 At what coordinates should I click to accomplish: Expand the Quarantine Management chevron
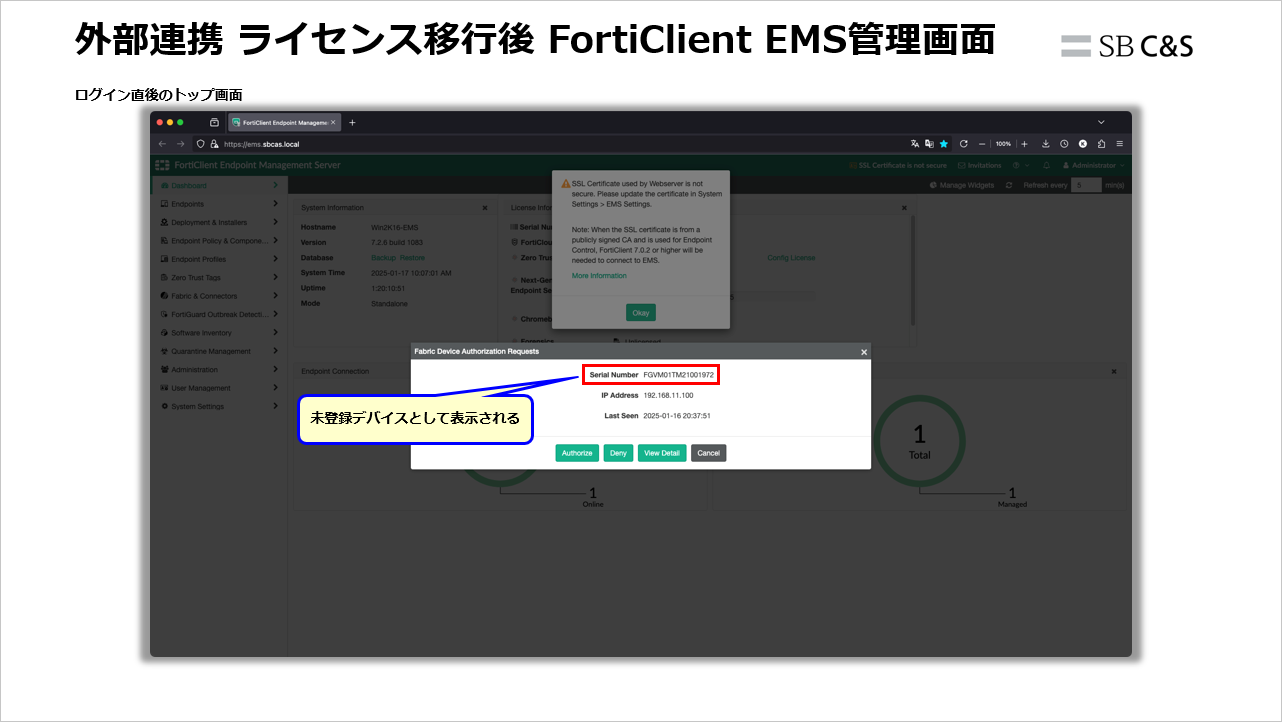(275, 351)
